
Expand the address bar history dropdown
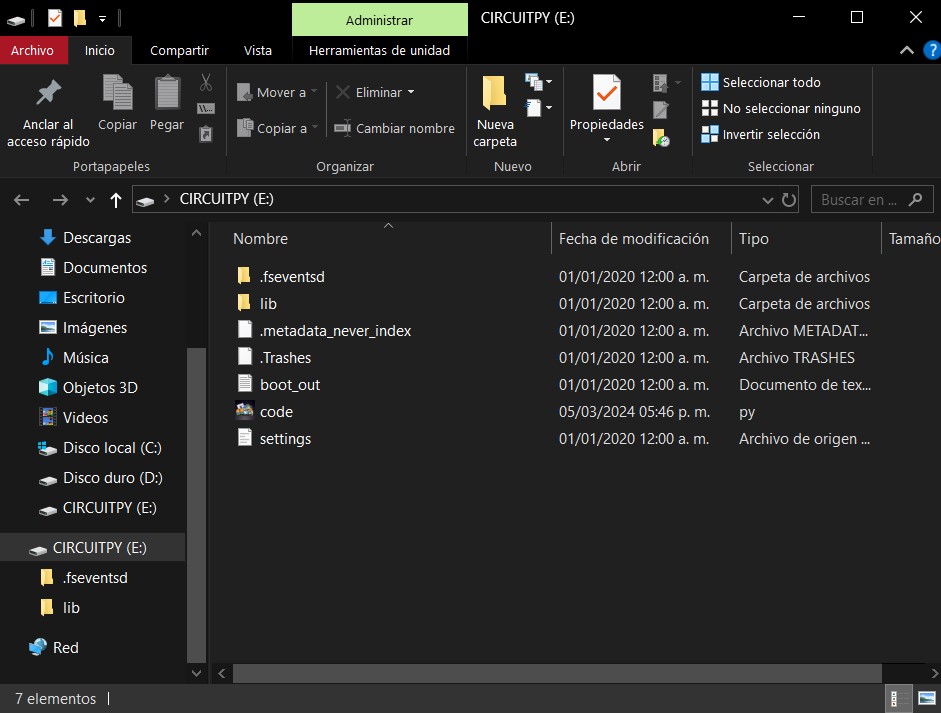tap(768, 200)
